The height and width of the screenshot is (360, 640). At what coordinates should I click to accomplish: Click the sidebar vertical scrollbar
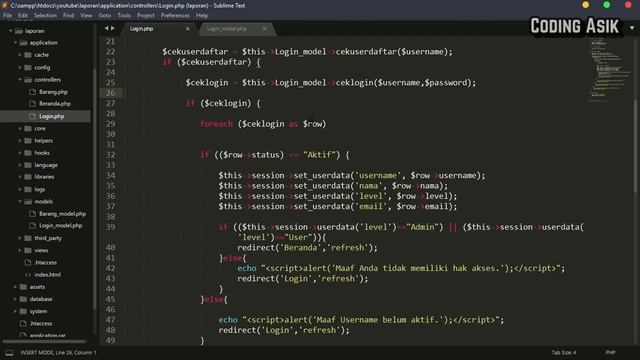pyautogui.click(x=95, y=188)
